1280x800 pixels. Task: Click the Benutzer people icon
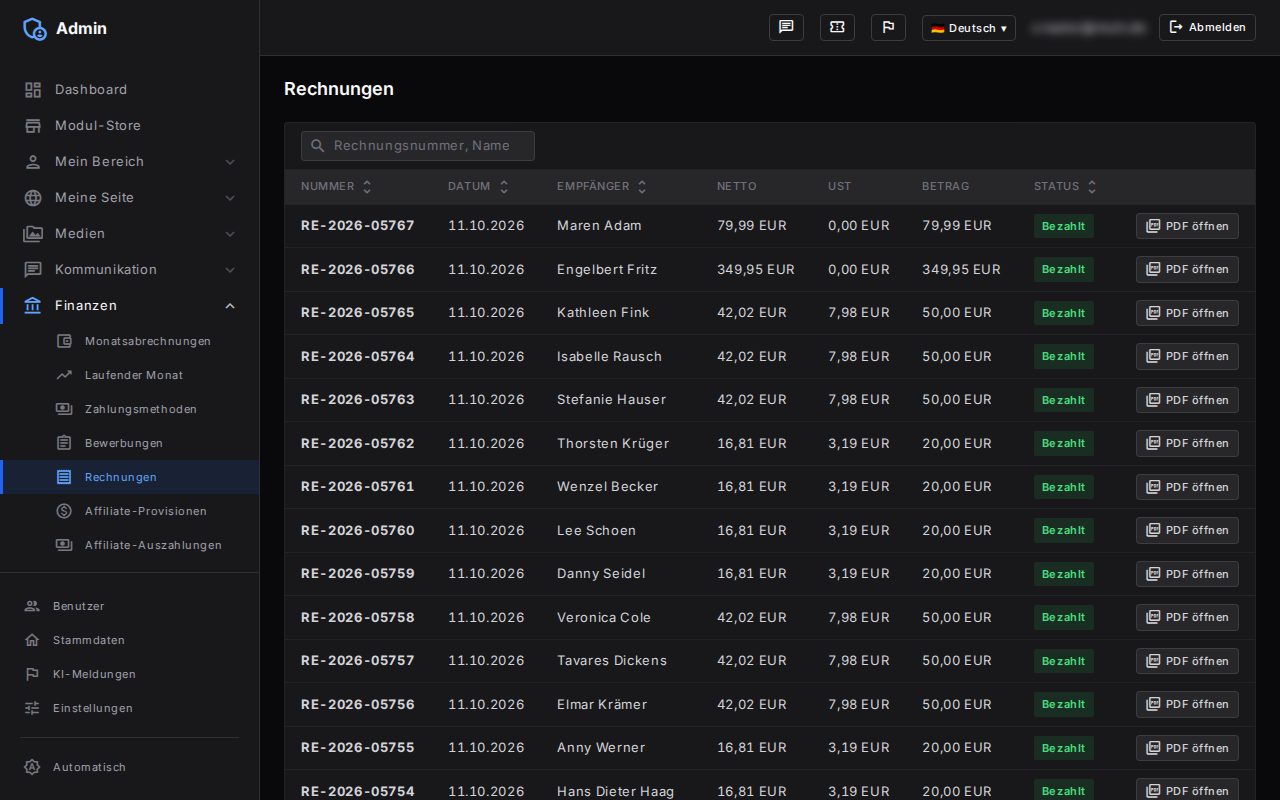tap(32, 606)
